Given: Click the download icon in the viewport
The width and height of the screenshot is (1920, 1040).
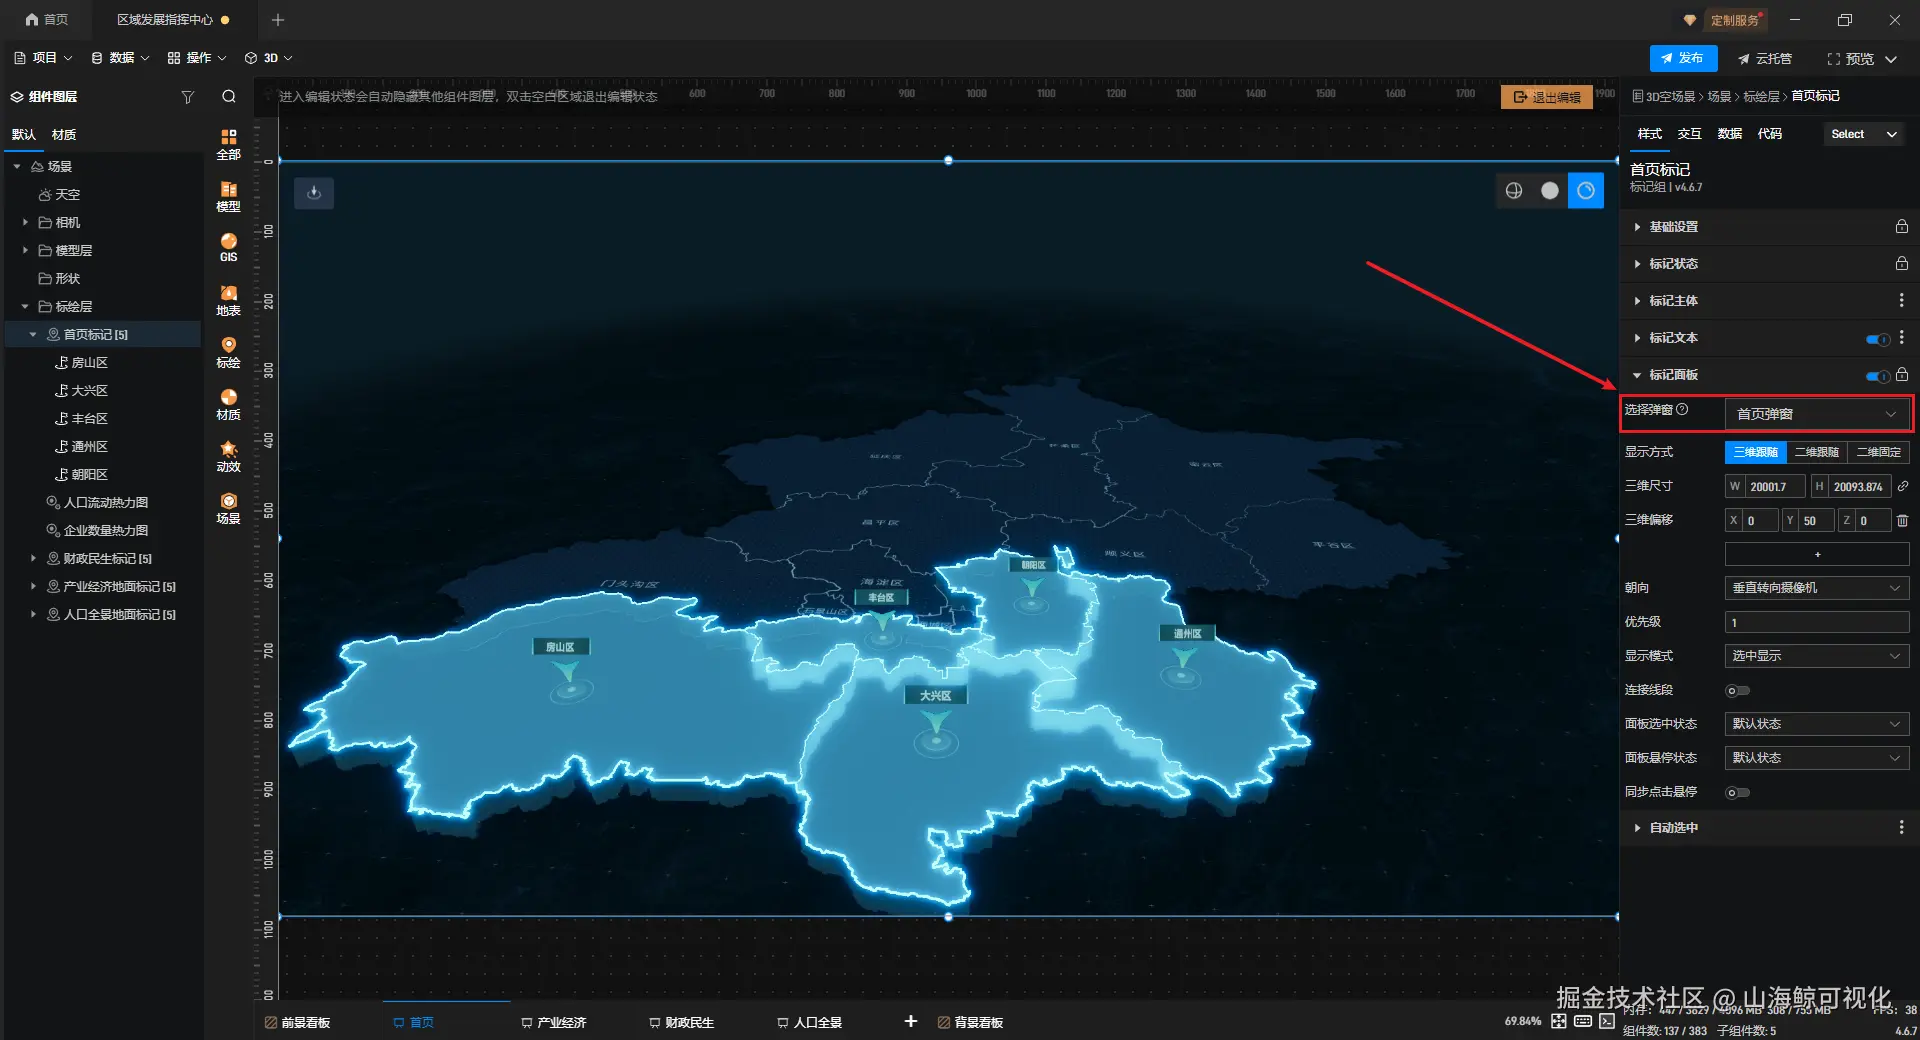Looking at the screenshot, I should pos(314,193).
